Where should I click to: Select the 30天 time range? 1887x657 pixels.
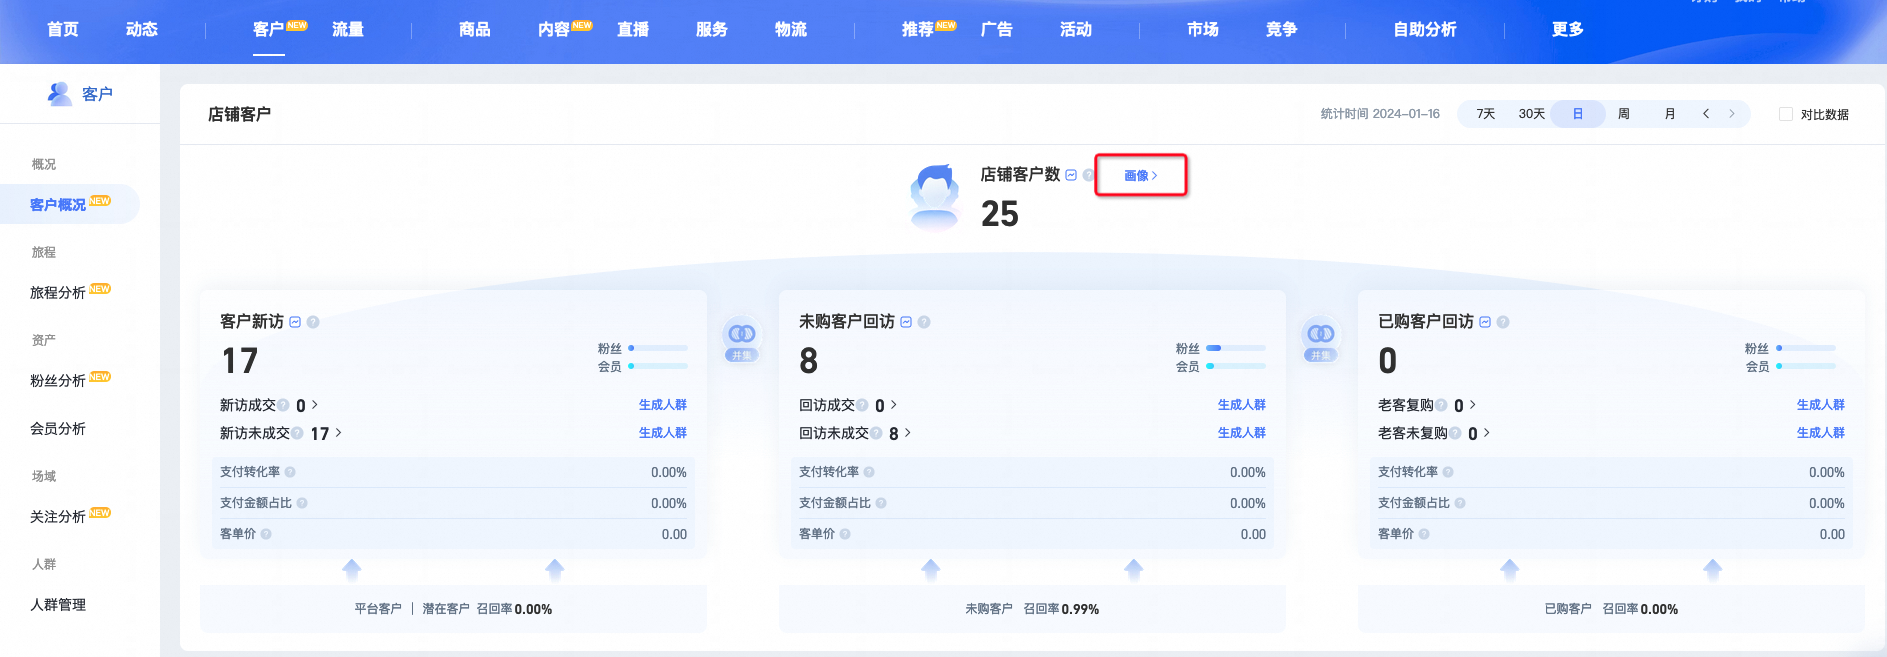1532,114
